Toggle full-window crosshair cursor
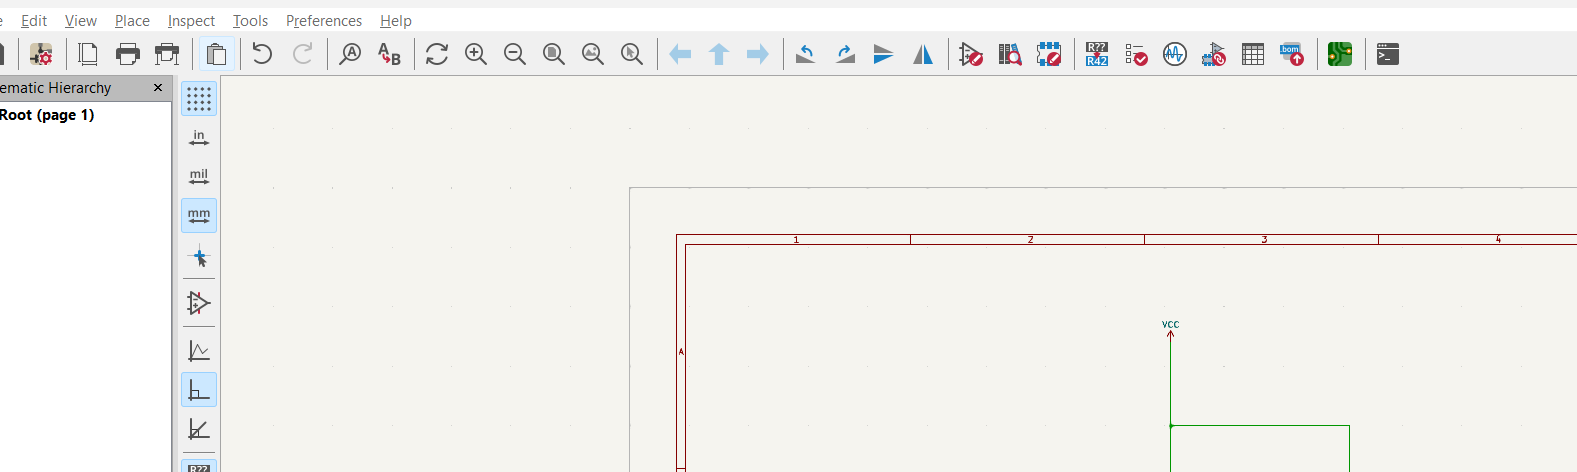 pyautogui.click(x=199, y=258)
